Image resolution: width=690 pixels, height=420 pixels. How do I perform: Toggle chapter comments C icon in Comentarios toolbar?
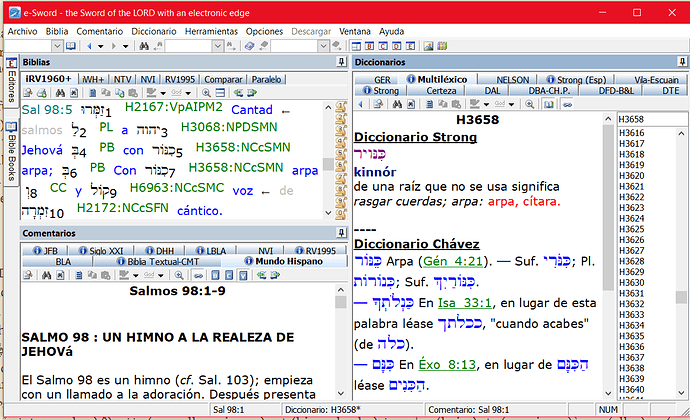[229, 275]
